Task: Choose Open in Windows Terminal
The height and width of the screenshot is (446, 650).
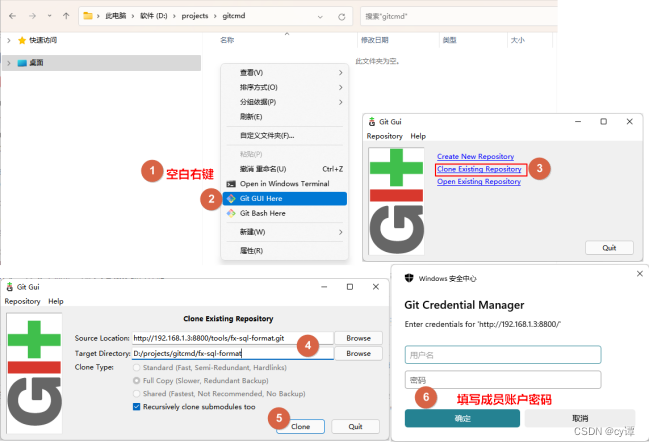Action: [285, 184]
